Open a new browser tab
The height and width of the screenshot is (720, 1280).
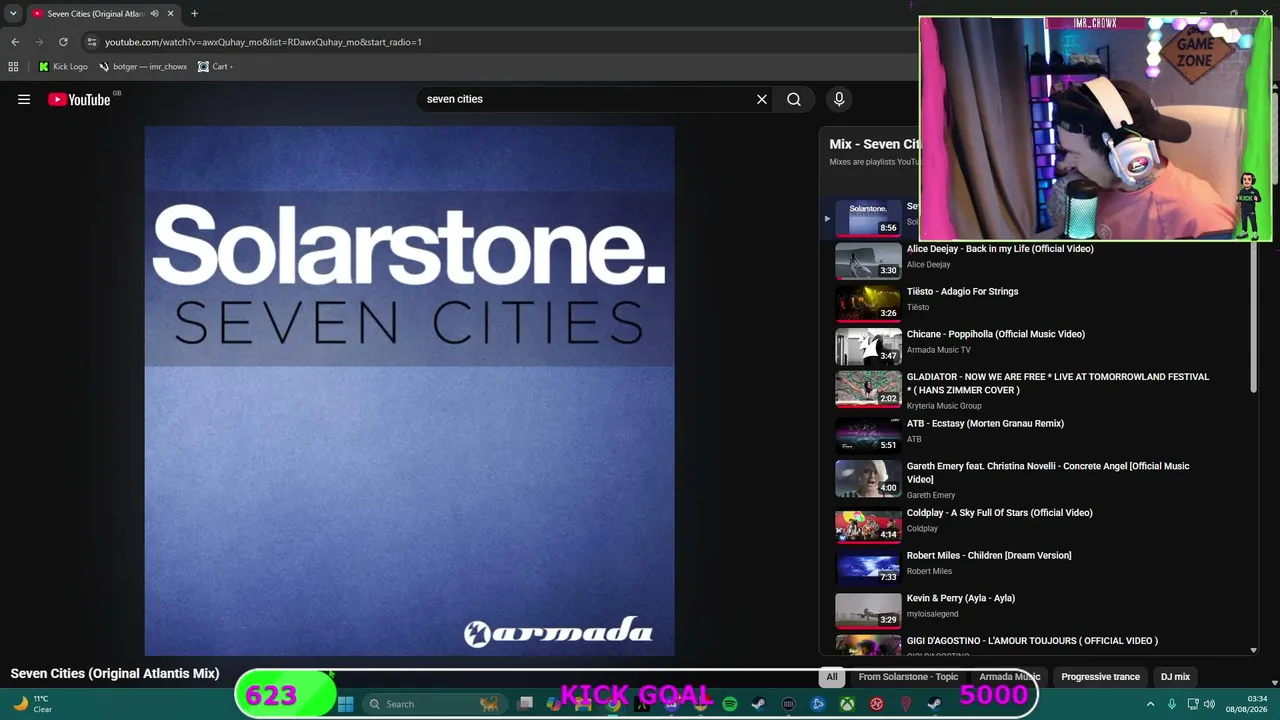click(x=194, y=14)
